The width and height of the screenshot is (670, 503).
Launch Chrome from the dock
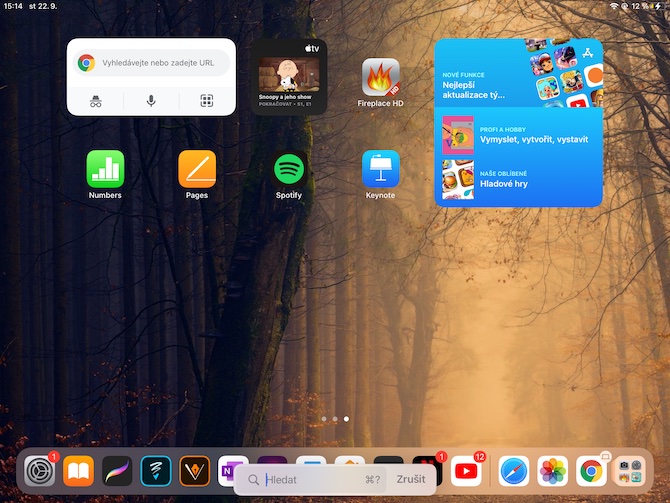tap(591, 471)
